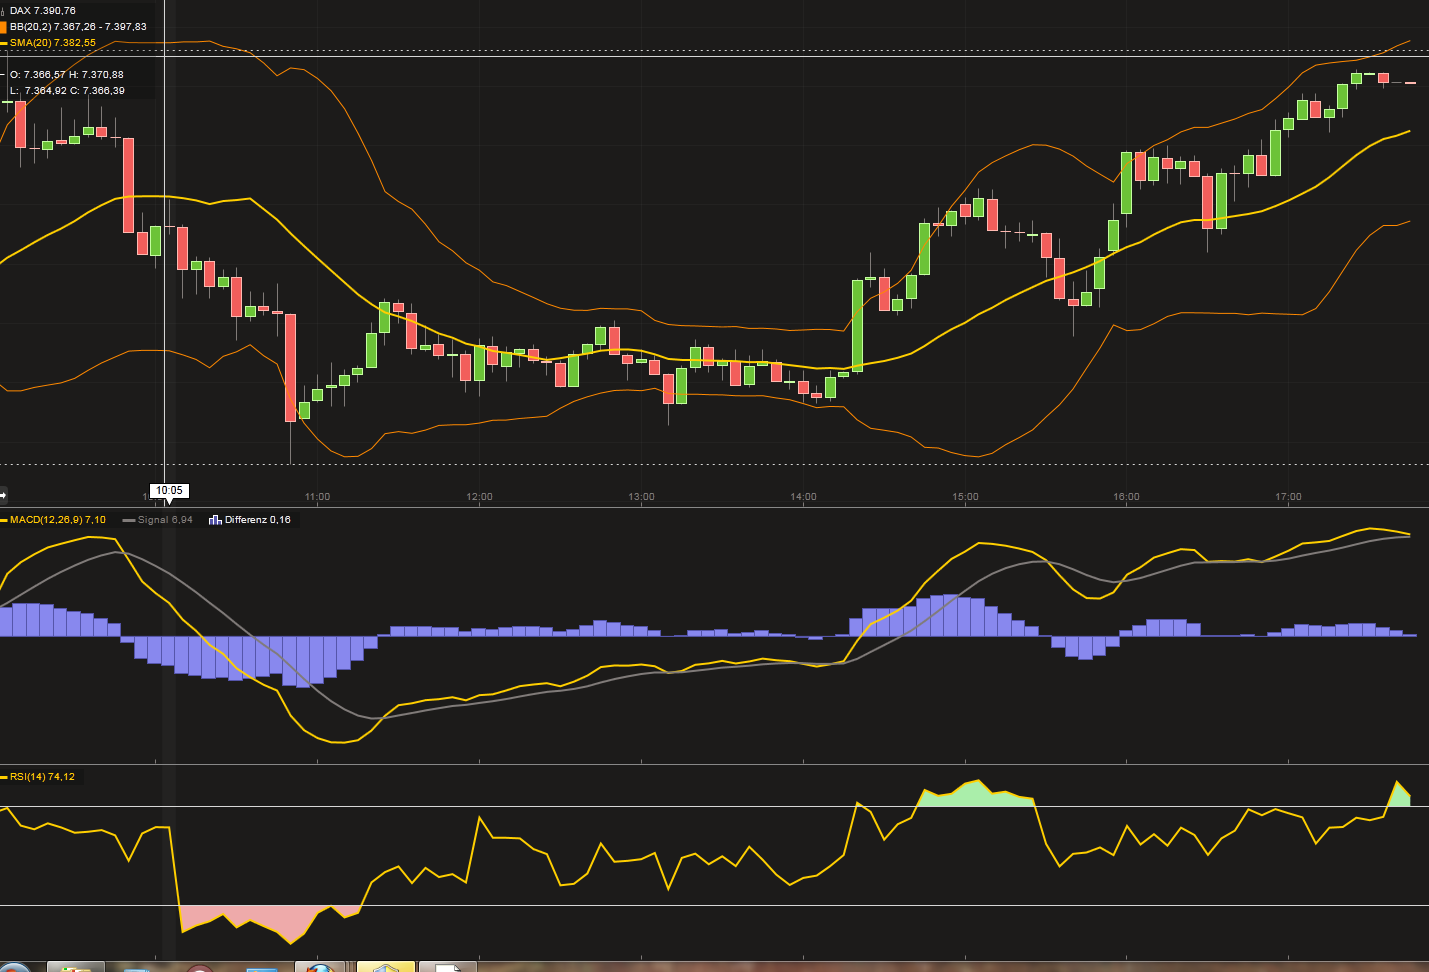
Task: Select the Differenz 0,16 legend label
Action: [258, 520]
